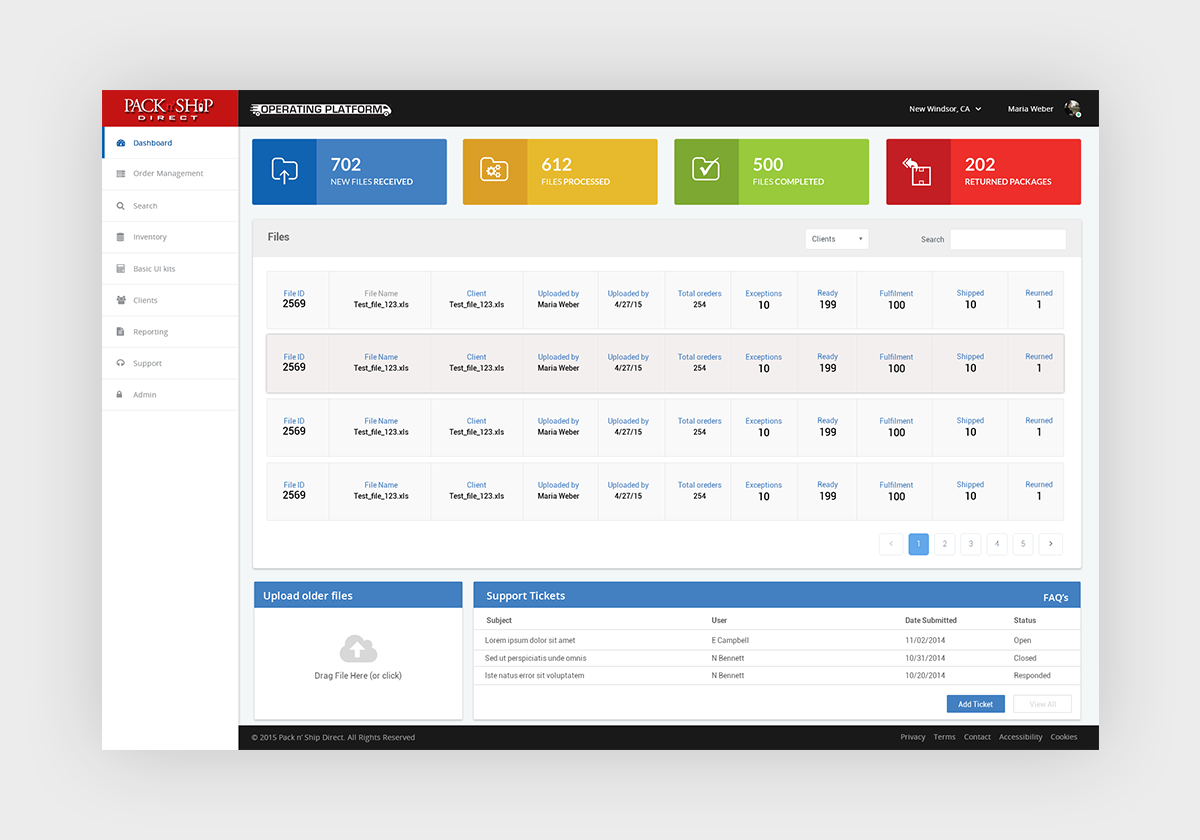Click the Files search input field
Image resolution: width=1200 pixels, height=840 pixels.
coord(1007,239)
